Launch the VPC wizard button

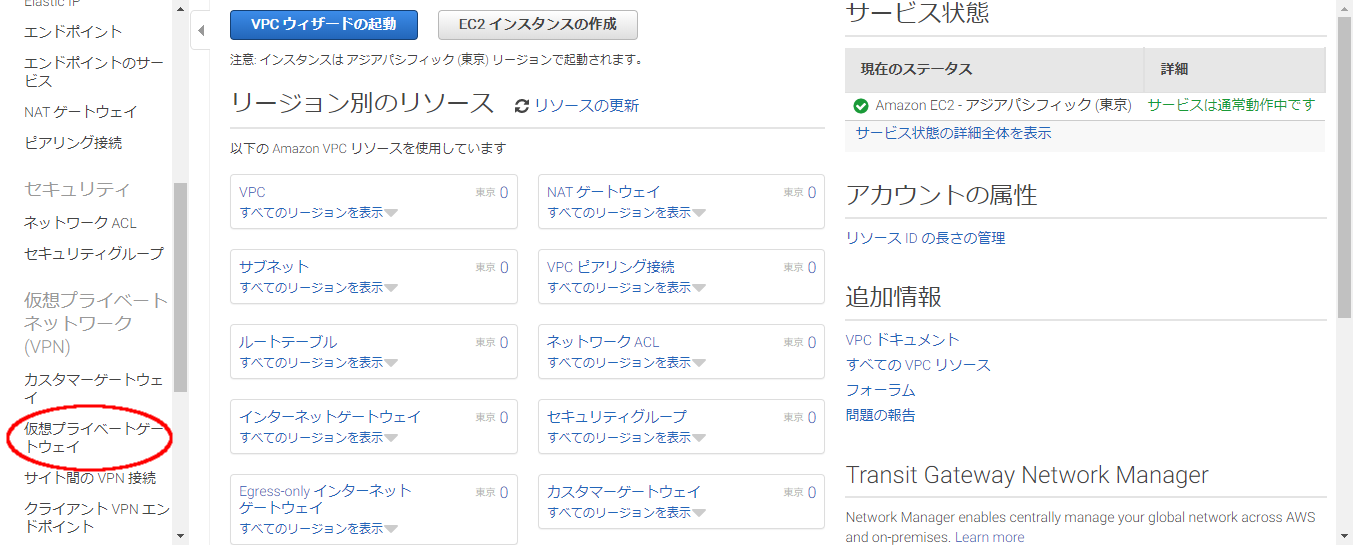(x=323, y=24)
